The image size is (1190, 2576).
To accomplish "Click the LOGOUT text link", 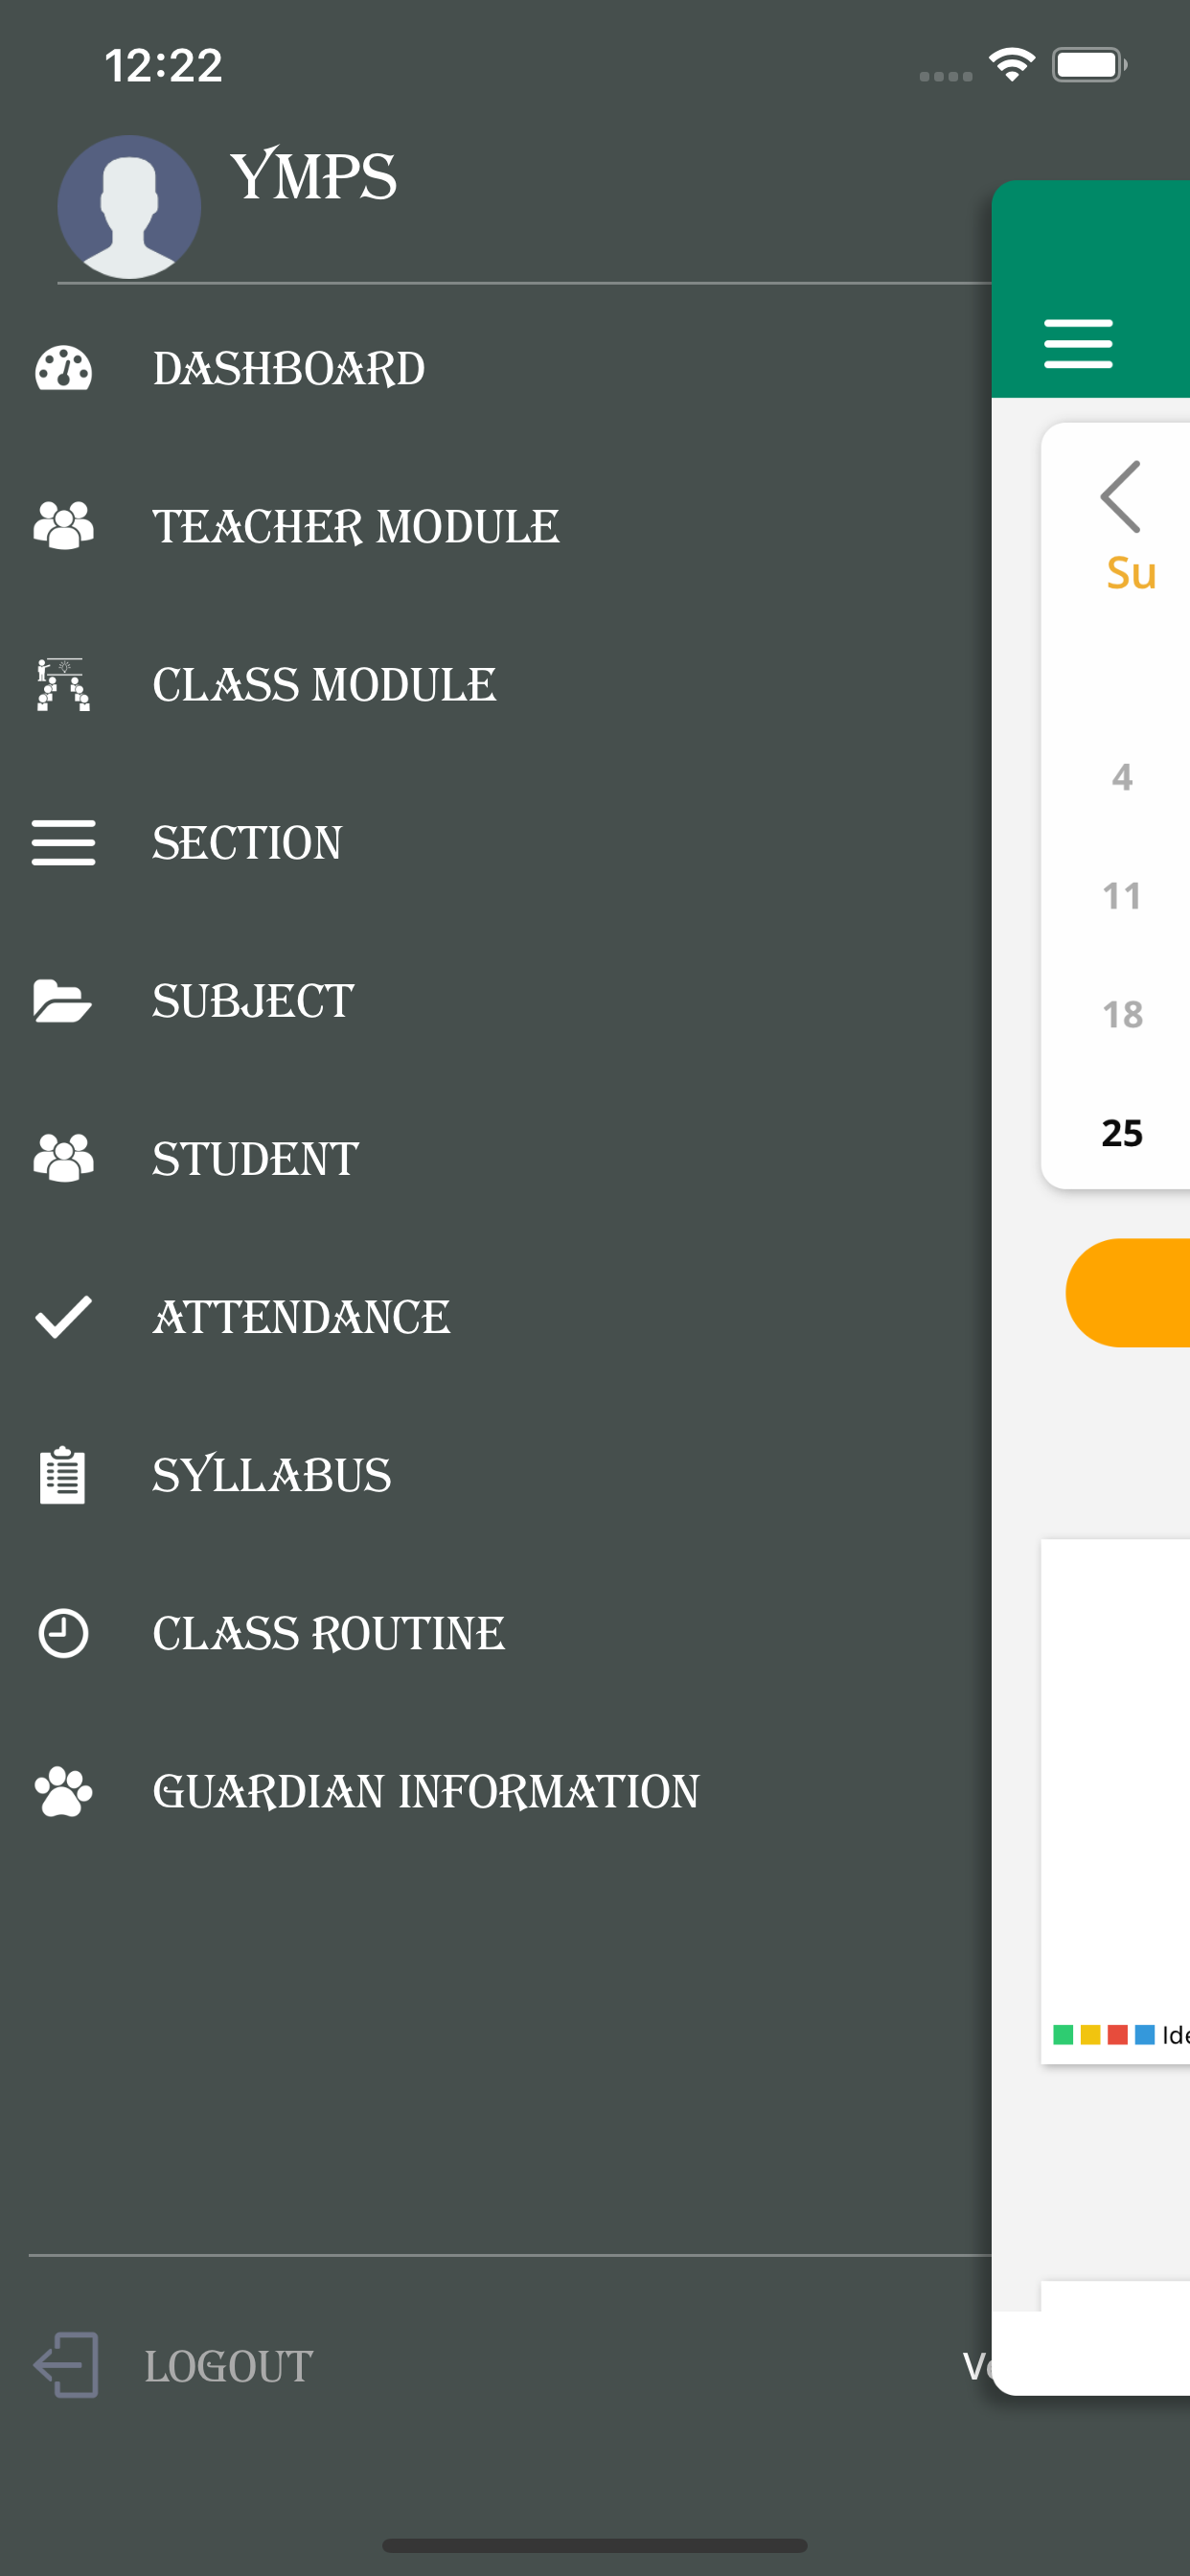I will pos(229,2366).
